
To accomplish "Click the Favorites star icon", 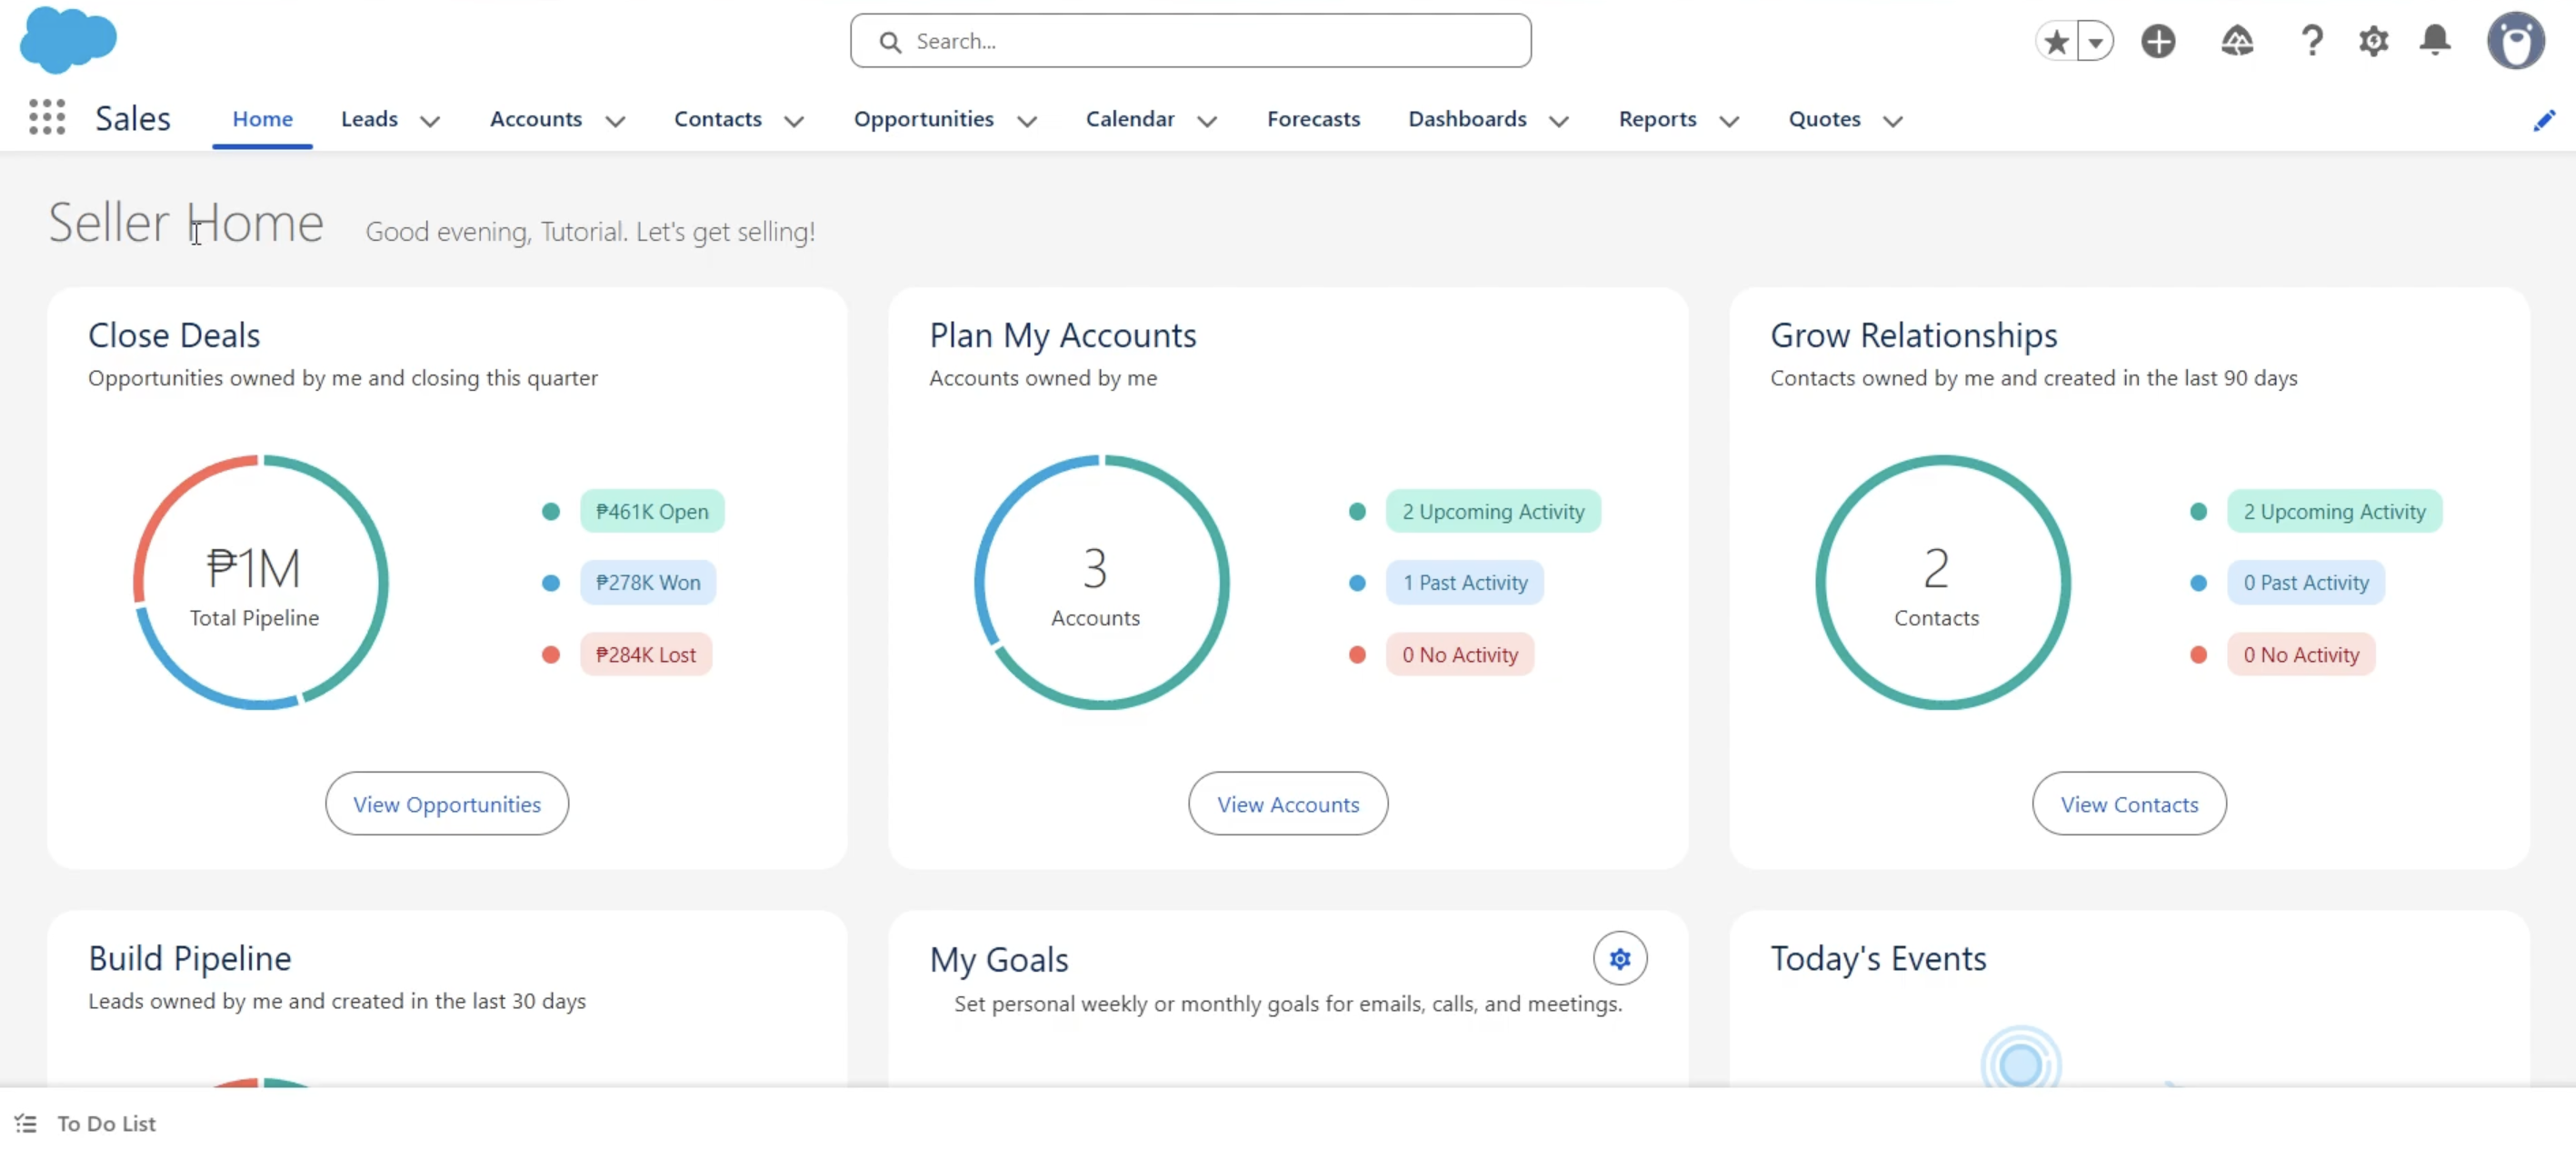I will (x=2056, y=41).
